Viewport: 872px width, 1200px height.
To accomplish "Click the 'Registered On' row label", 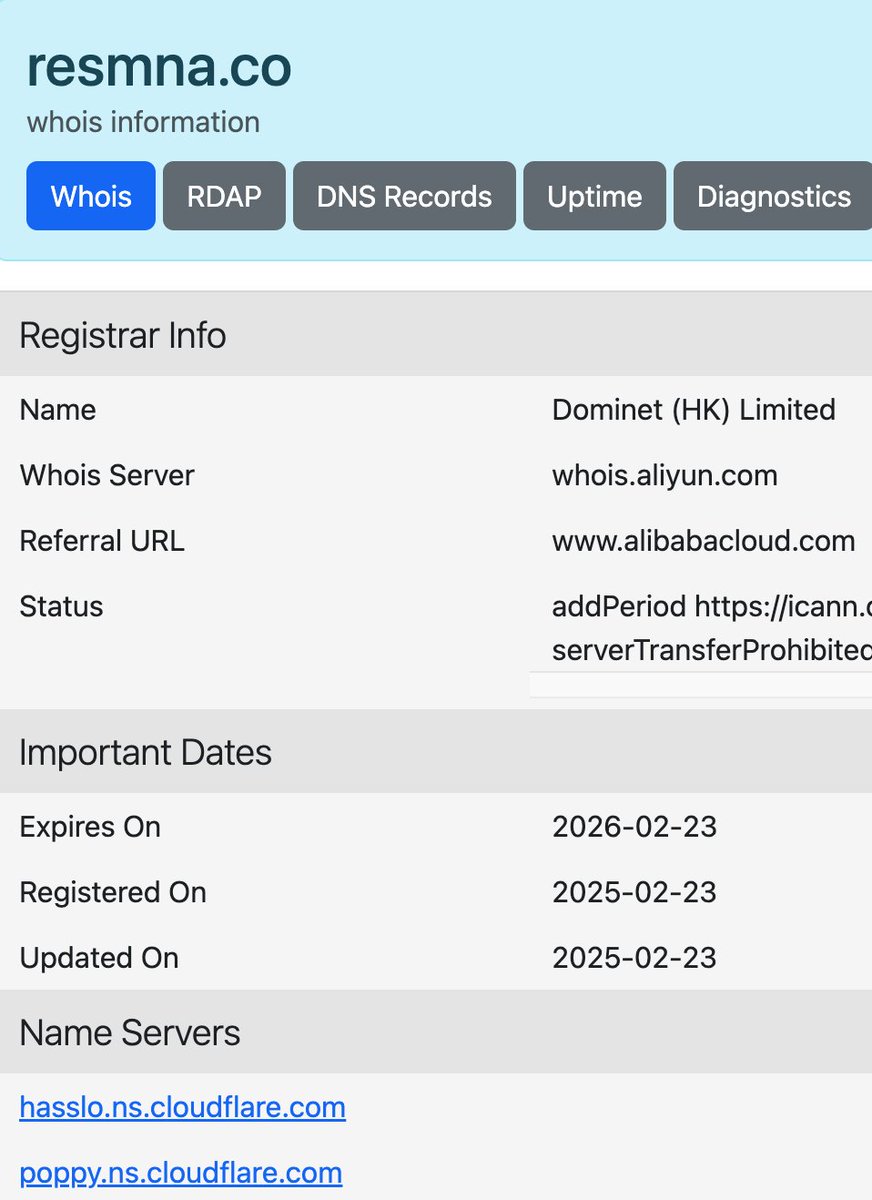I will (113, 892).
